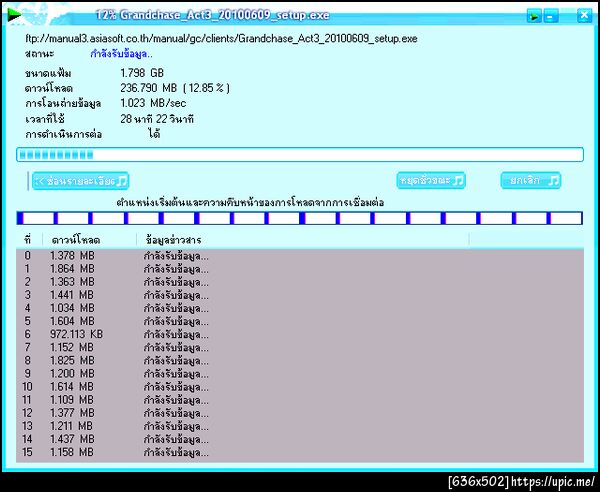Click the การโอนถ่ายข้อมูล label
The height and width of the screenshot is (492, 600).
[x=63, y=103]
